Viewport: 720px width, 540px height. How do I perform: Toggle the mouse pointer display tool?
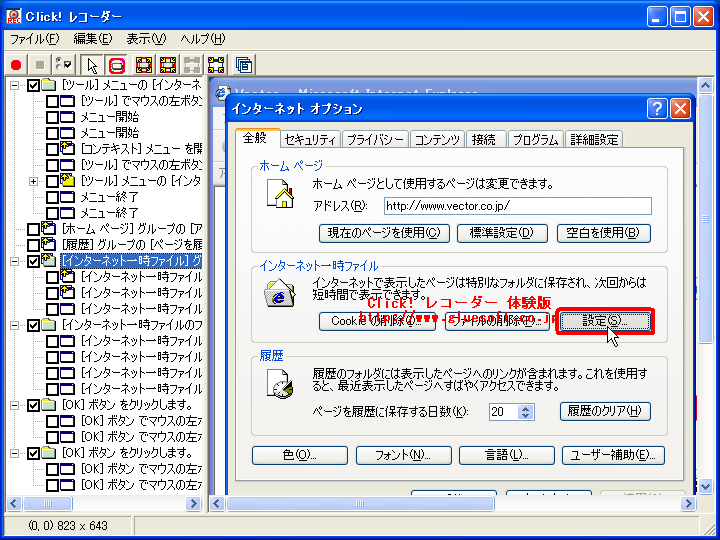tap(92, 65)
